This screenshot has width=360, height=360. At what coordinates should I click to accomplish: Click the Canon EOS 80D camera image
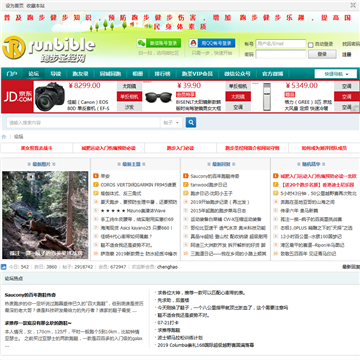point(50,97)
